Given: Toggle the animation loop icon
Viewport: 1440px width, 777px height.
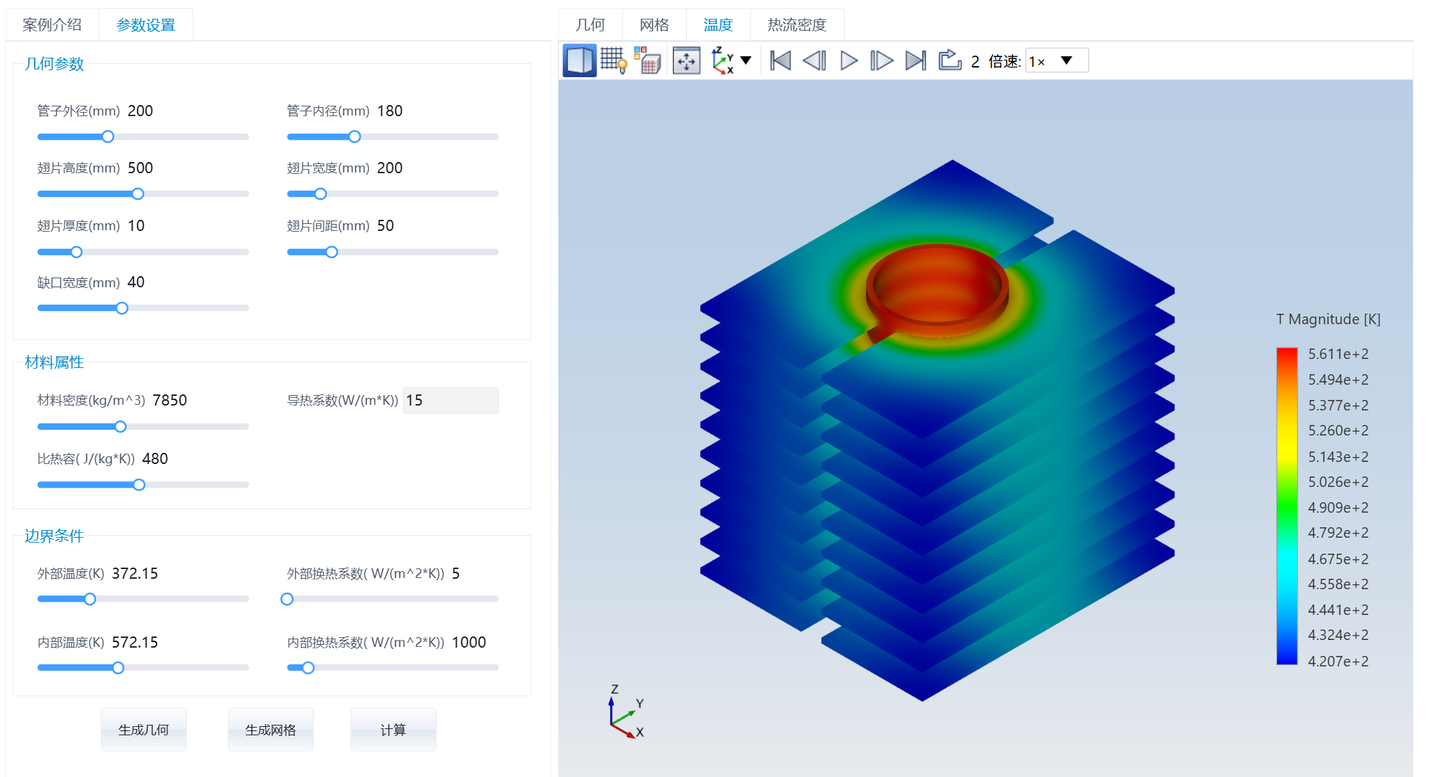Looking at the screenshot, I should coord(950,61).
